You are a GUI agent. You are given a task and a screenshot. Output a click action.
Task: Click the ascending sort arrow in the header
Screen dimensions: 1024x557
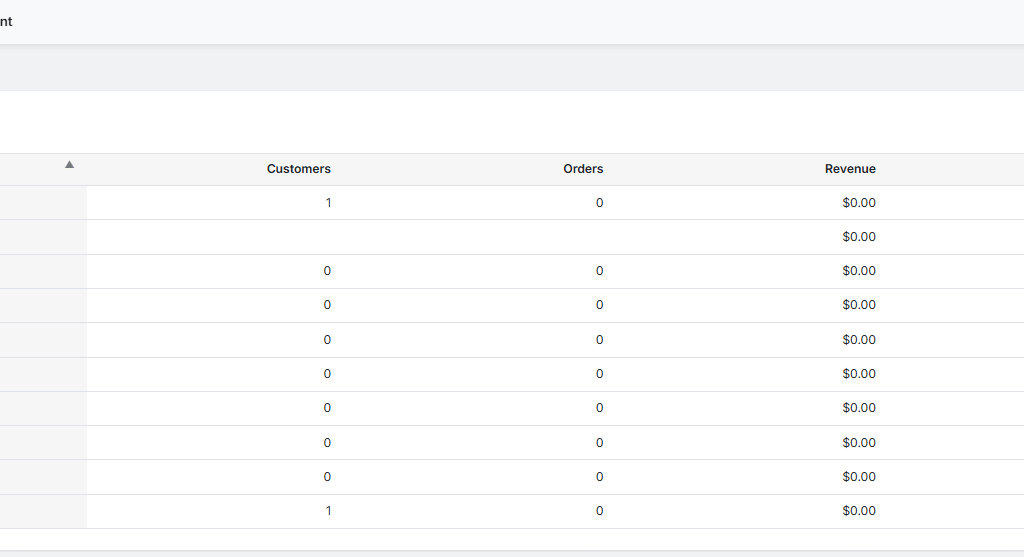(69, 165)
